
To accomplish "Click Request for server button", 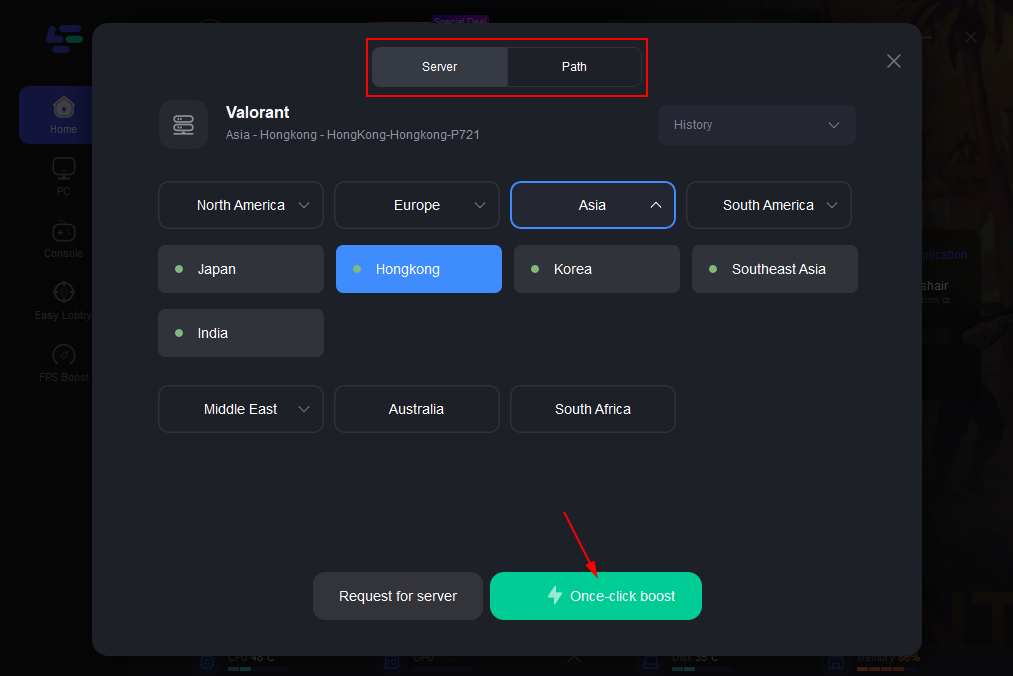I will tap(398, 596).
